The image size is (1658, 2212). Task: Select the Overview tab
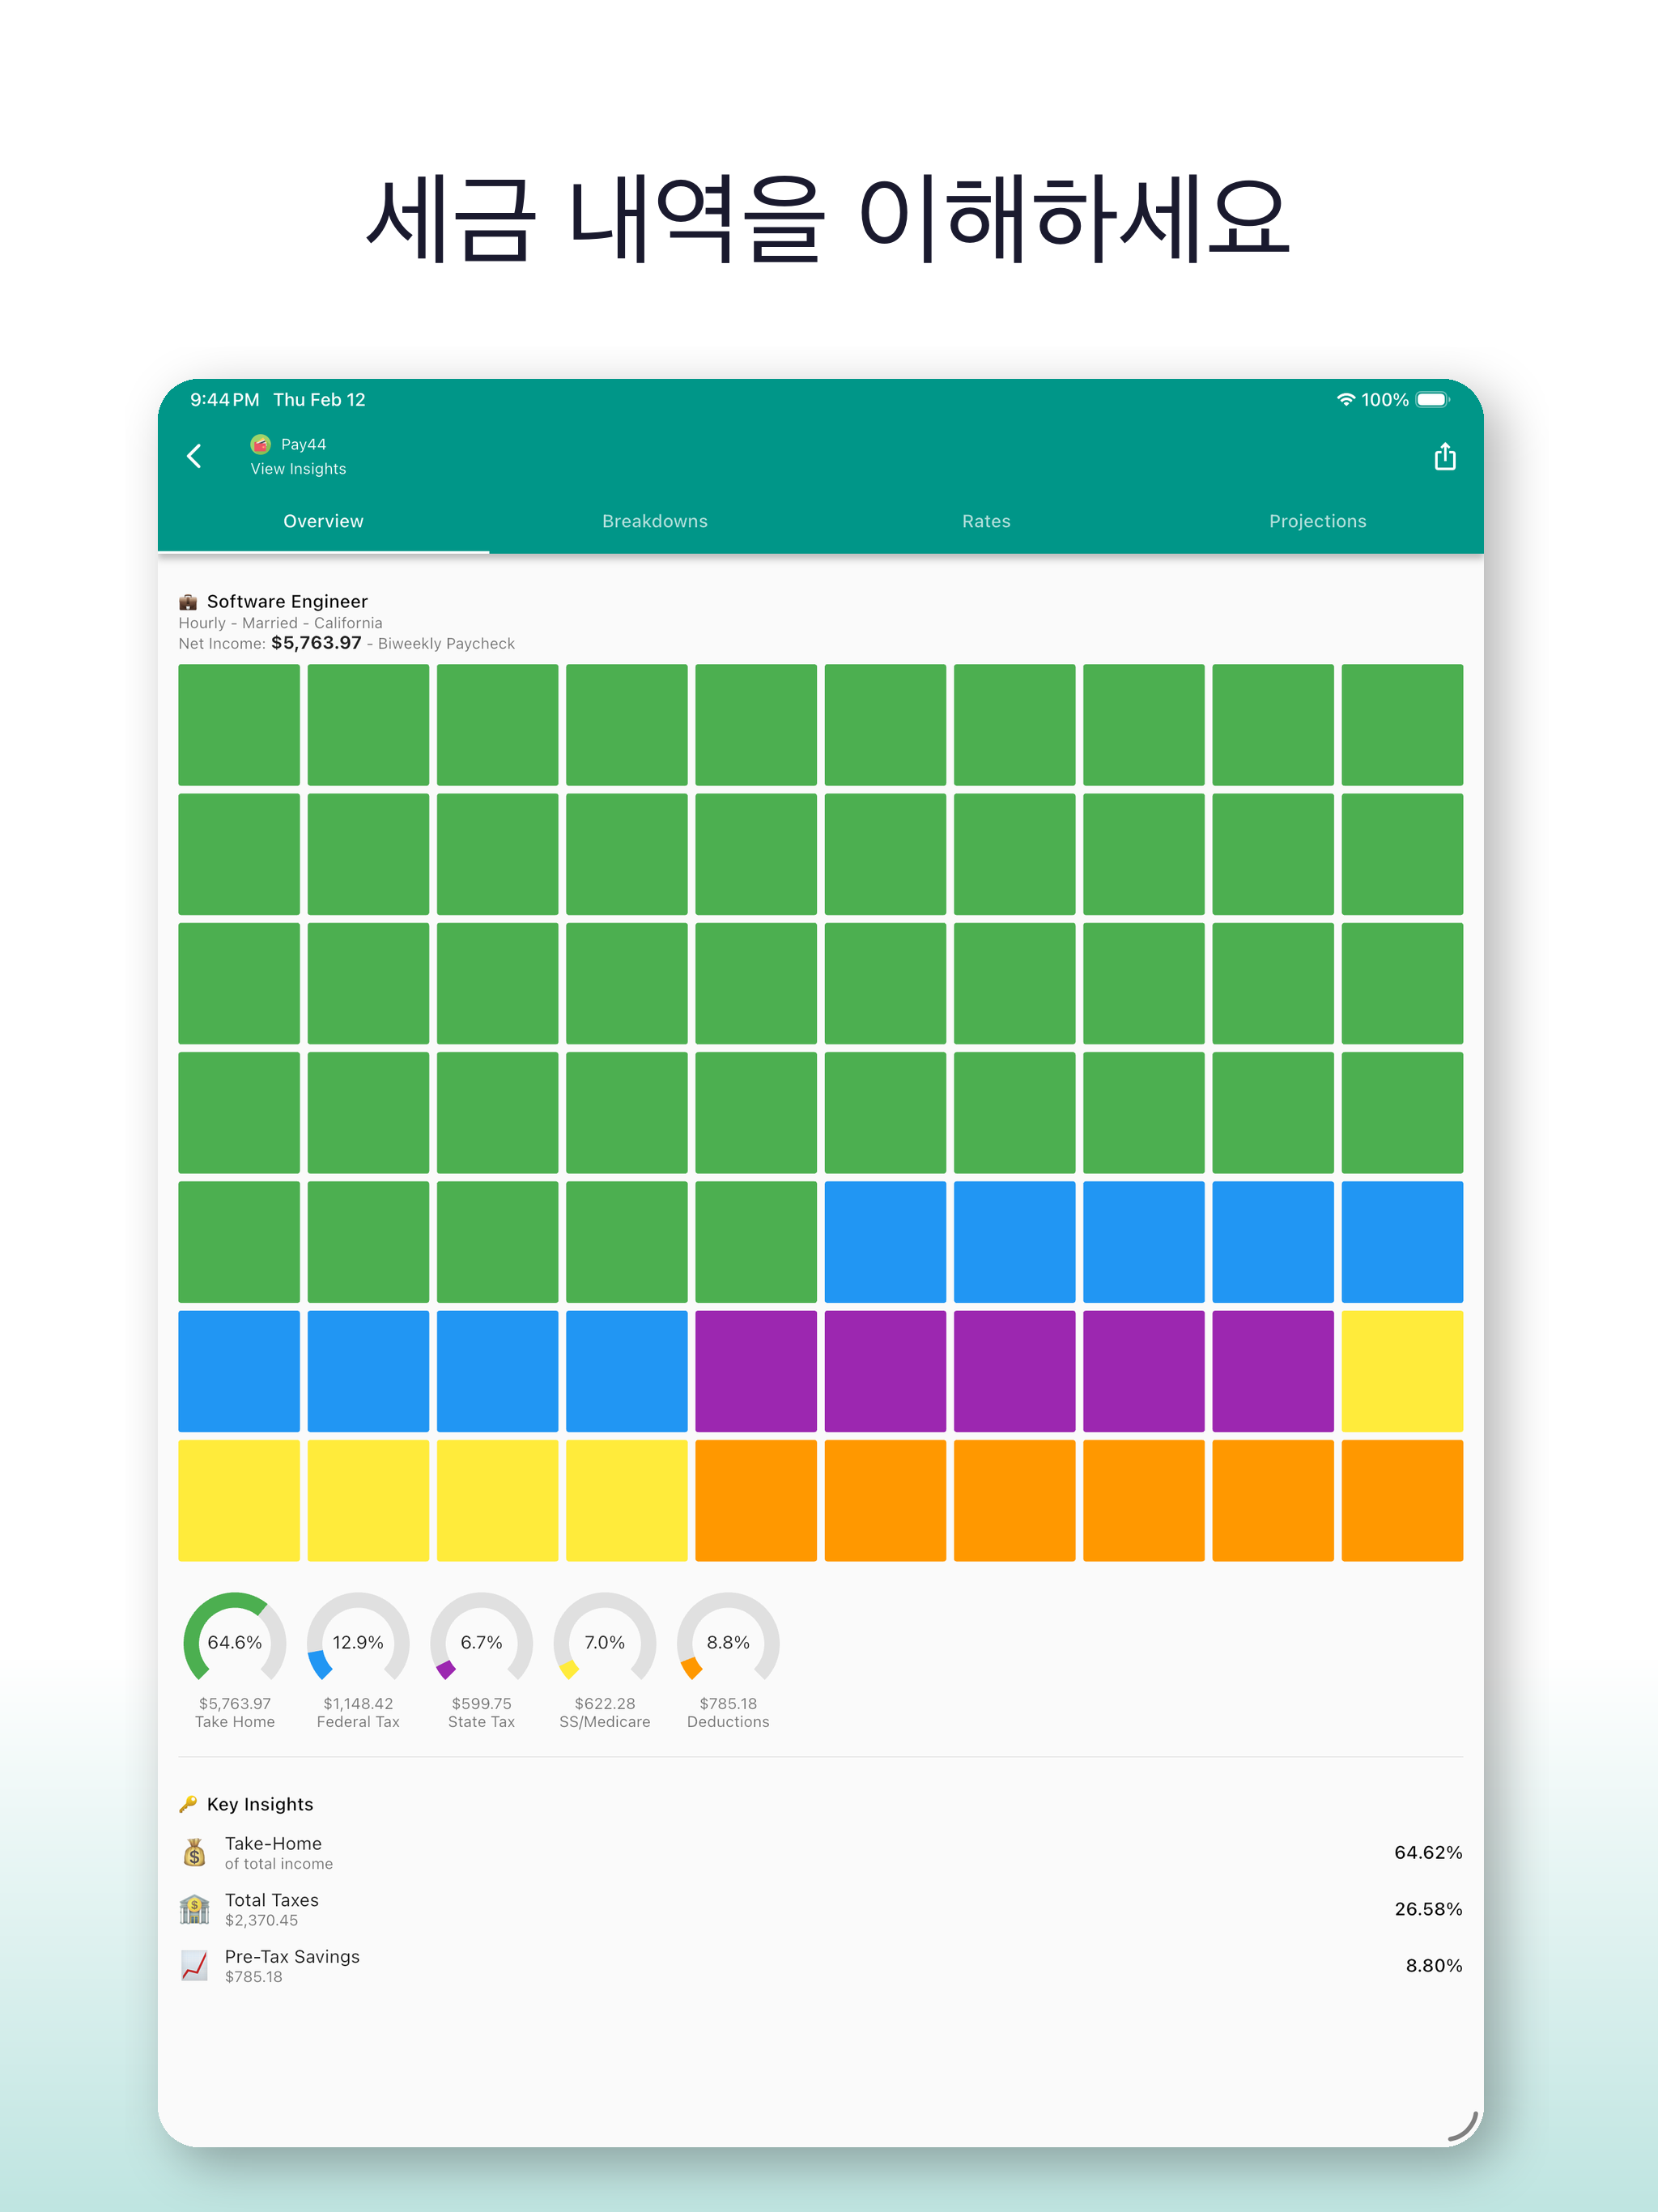click(x=323, y=521)
